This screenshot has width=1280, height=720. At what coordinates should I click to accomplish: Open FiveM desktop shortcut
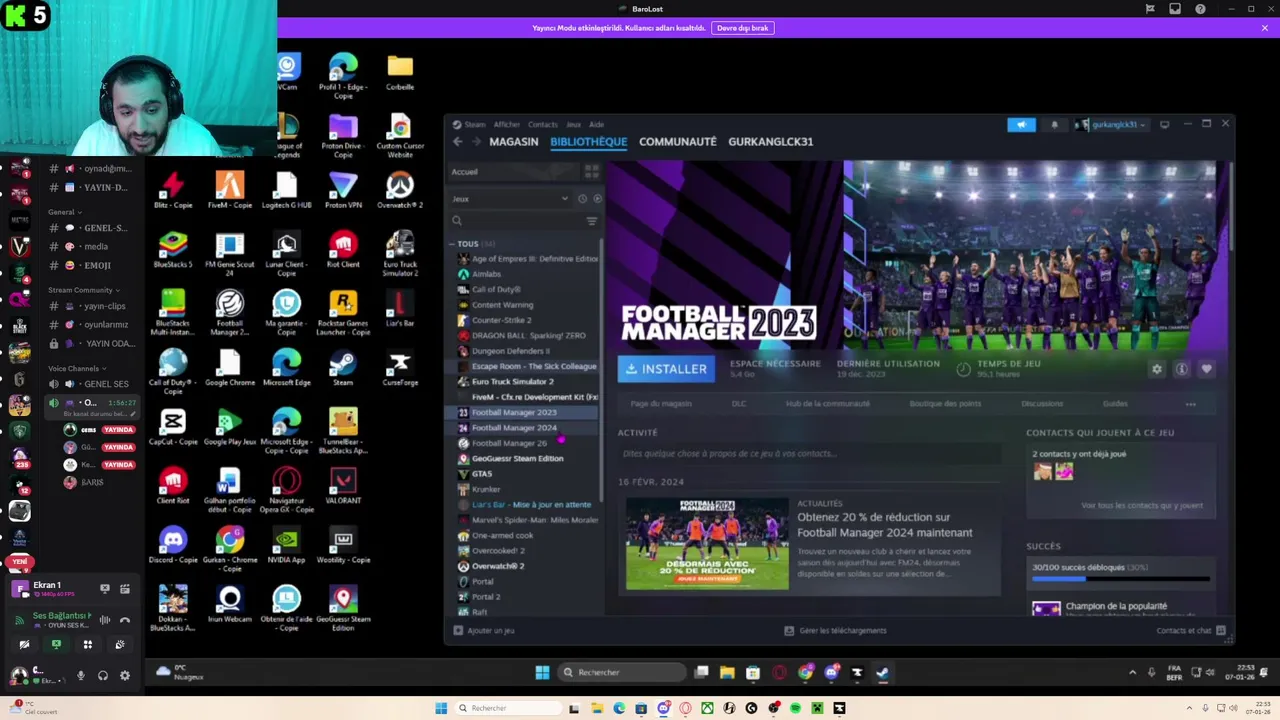click(230, 191)
